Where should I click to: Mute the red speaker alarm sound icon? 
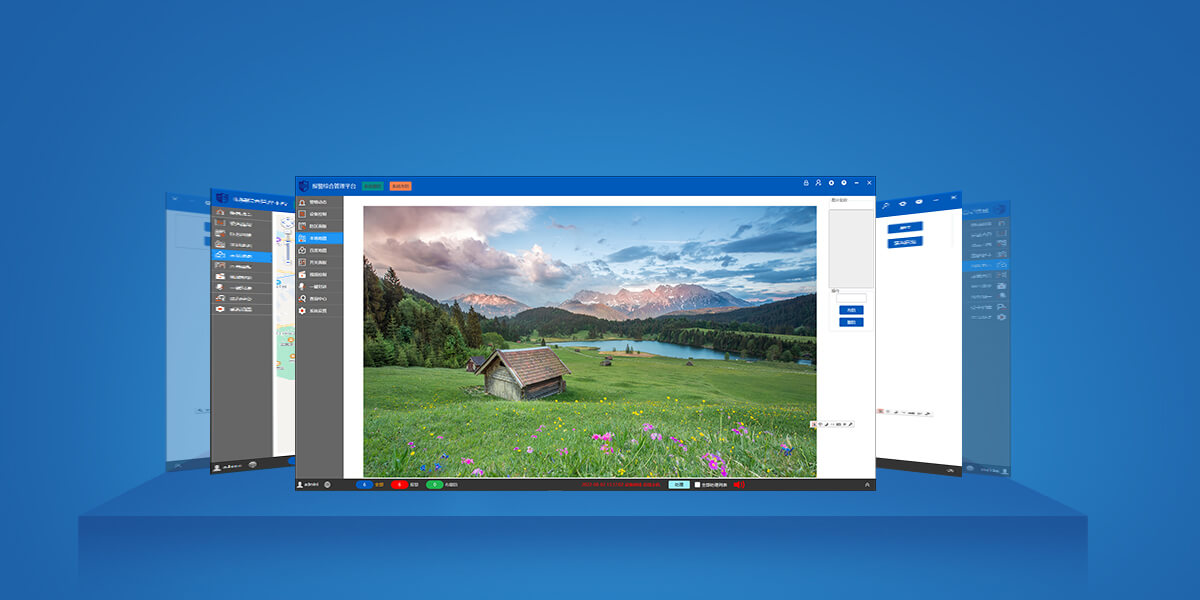pos(738,485)
